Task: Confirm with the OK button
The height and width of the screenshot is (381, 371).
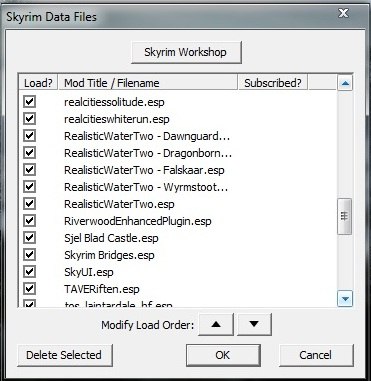Action: coord(223,355)
